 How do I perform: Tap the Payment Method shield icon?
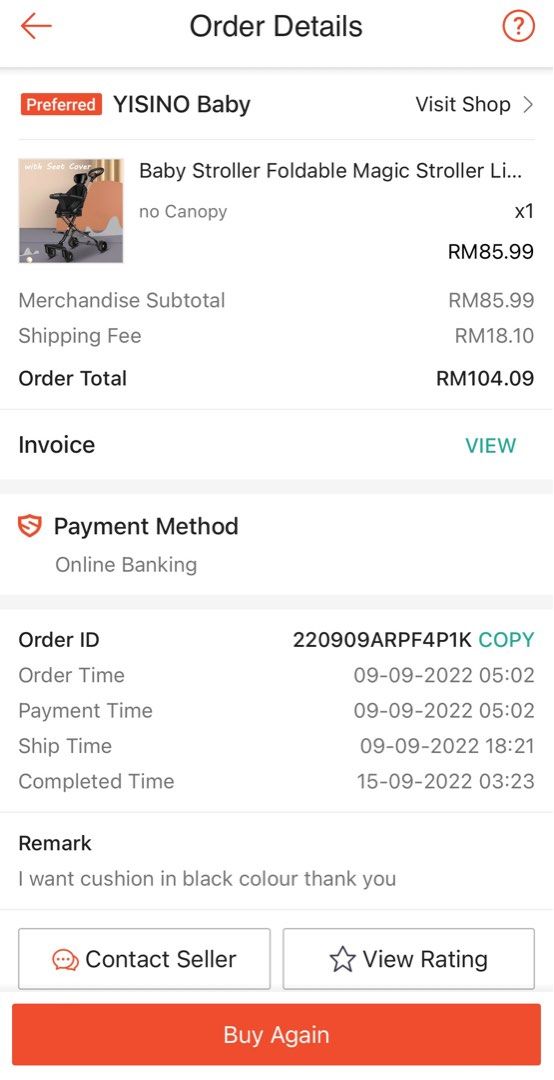pos(30,526)
